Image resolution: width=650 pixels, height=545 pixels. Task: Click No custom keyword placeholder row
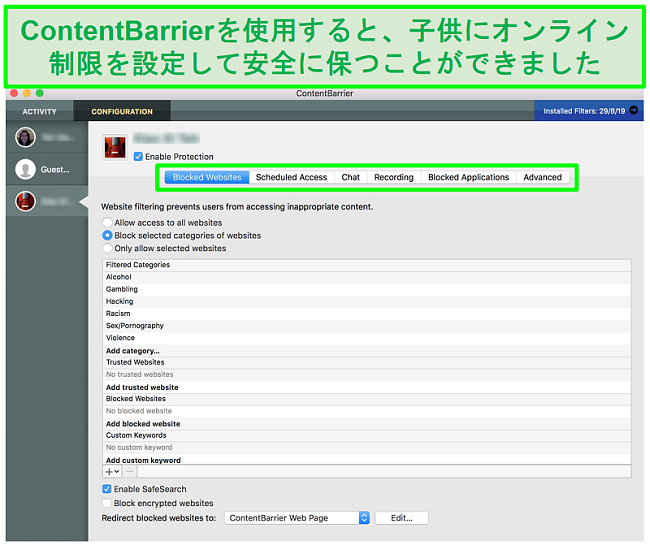click(x=366, y=447)
